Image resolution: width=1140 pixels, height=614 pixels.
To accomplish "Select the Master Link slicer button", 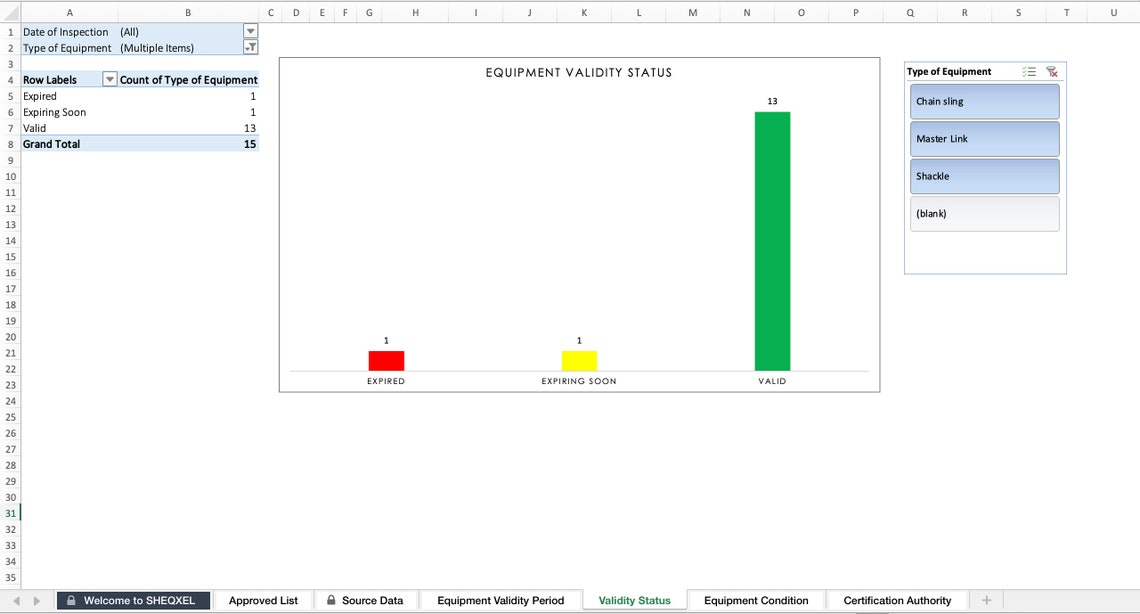I will pos(984,138).
